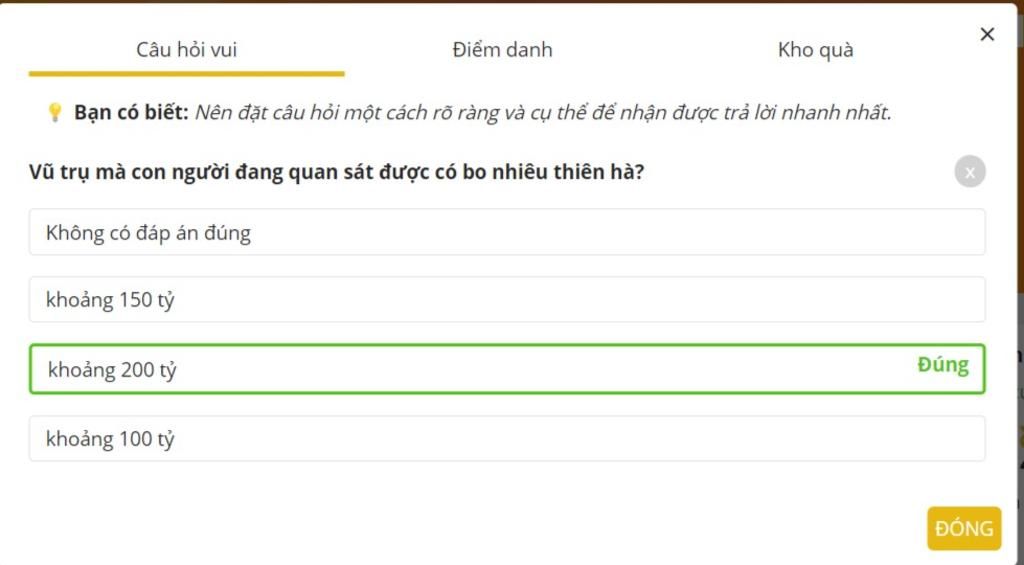Click the yellow ĐÓNG button
1024x565 pixels.
[x=964, y=528]
